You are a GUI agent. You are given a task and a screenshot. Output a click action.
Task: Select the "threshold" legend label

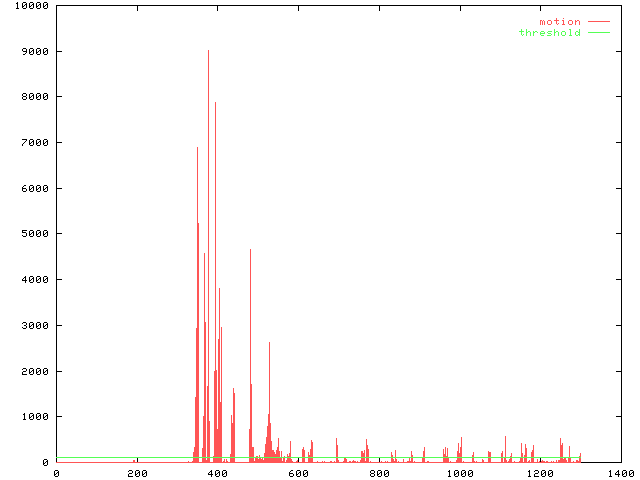pos(549,33)
